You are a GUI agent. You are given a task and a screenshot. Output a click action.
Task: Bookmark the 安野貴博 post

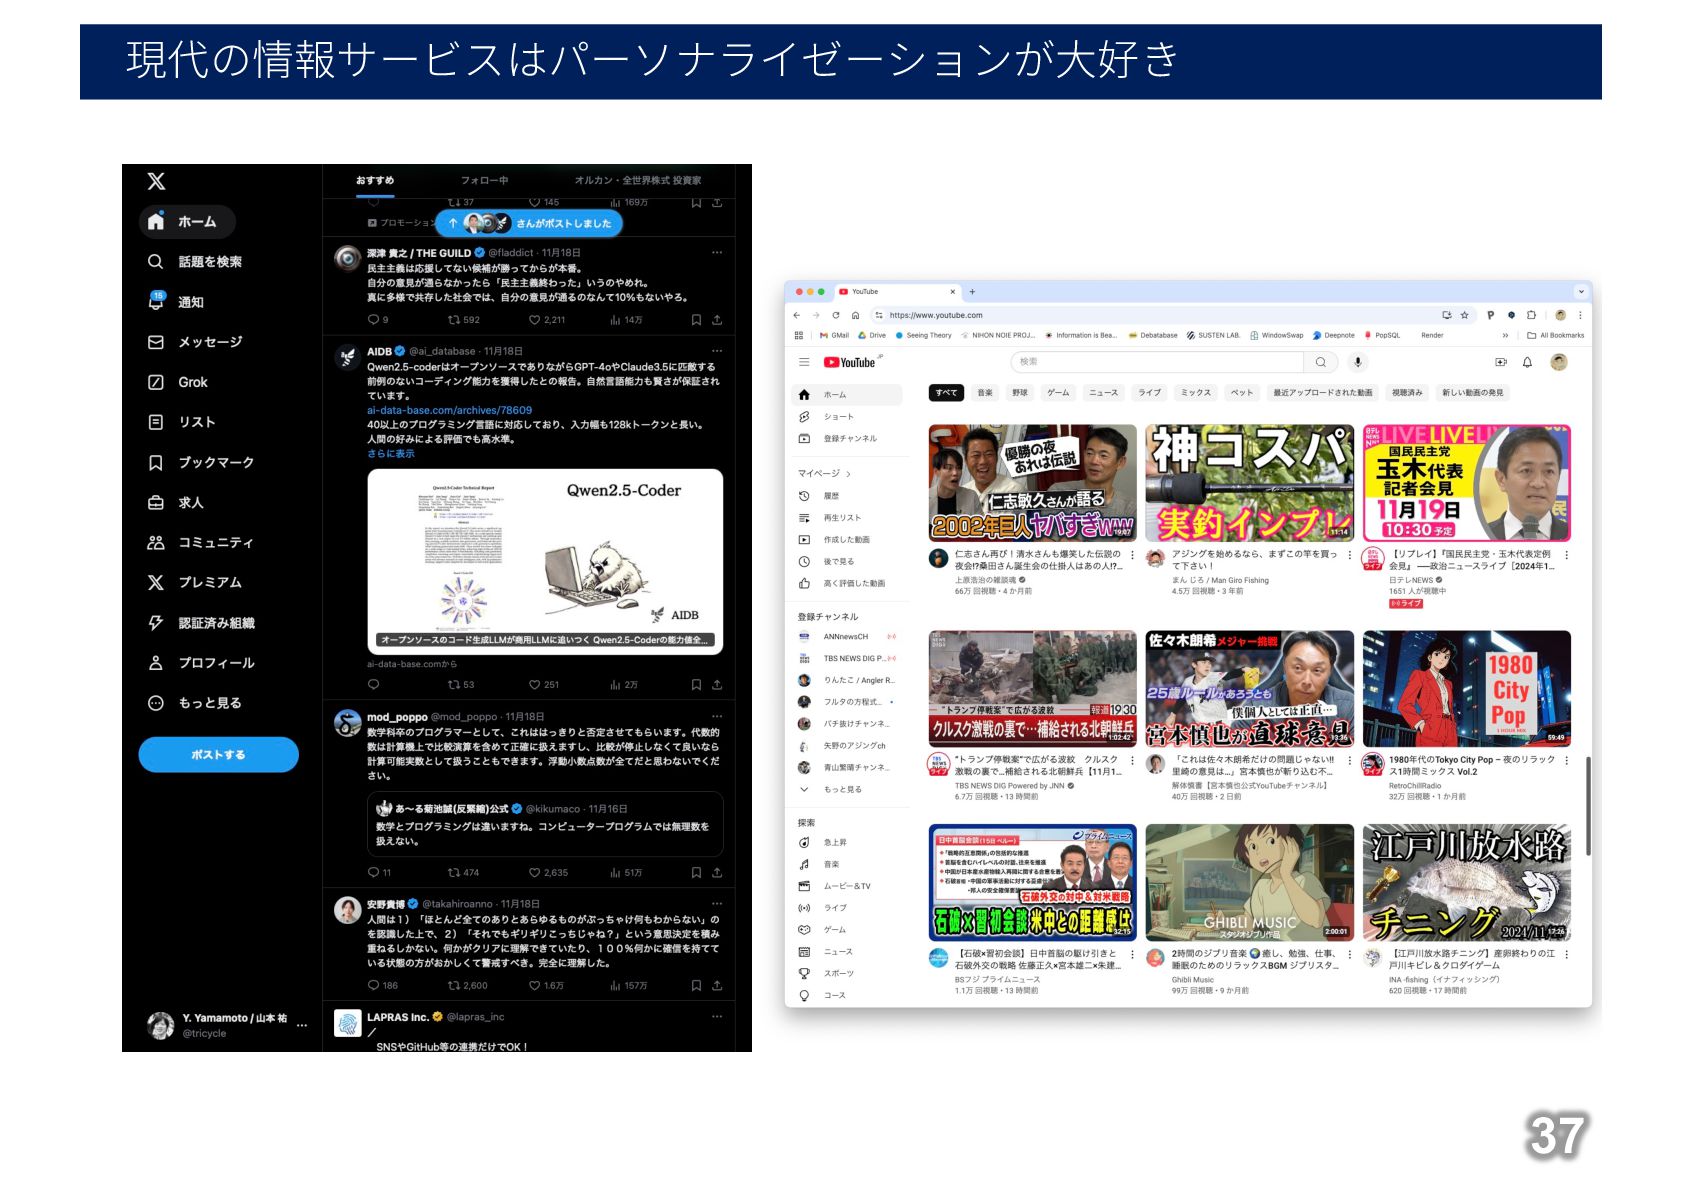696,986
